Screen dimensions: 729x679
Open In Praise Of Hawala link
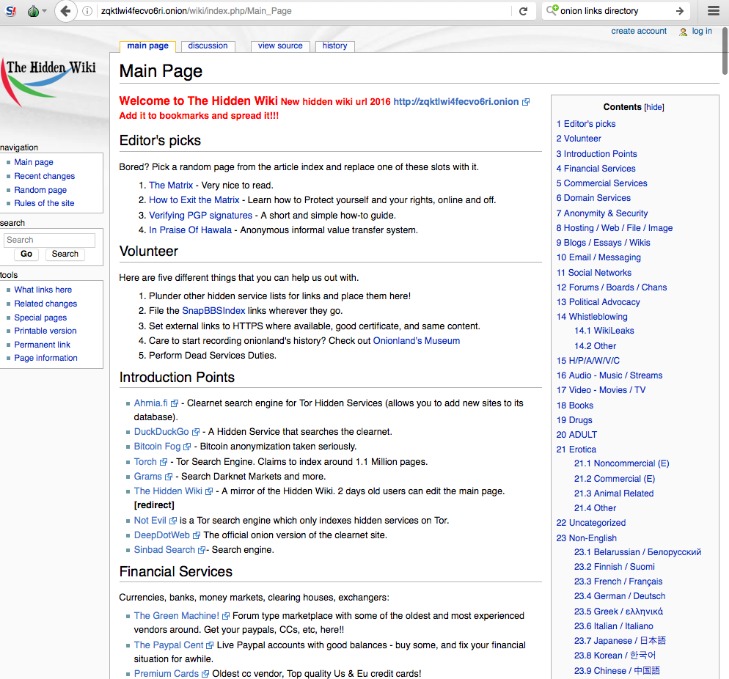pyautogui.click(x=190, y=230)
